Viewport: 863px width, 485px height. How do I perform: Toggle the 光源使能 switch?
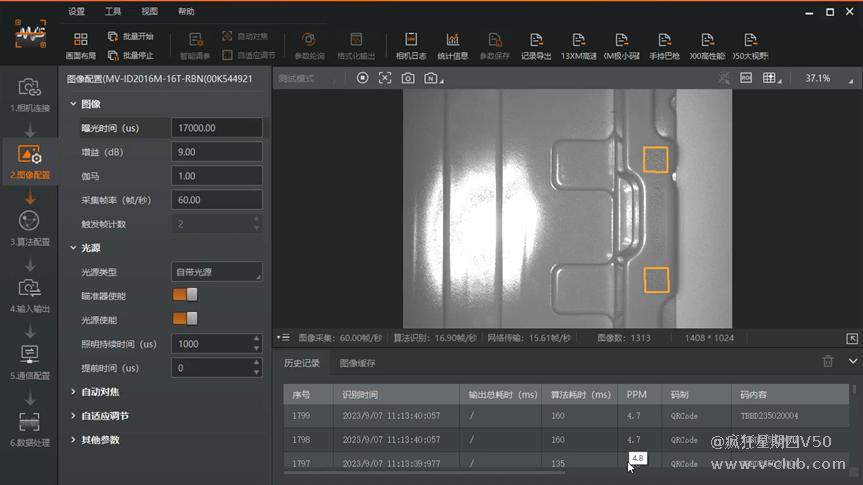[x=185, y=319]
